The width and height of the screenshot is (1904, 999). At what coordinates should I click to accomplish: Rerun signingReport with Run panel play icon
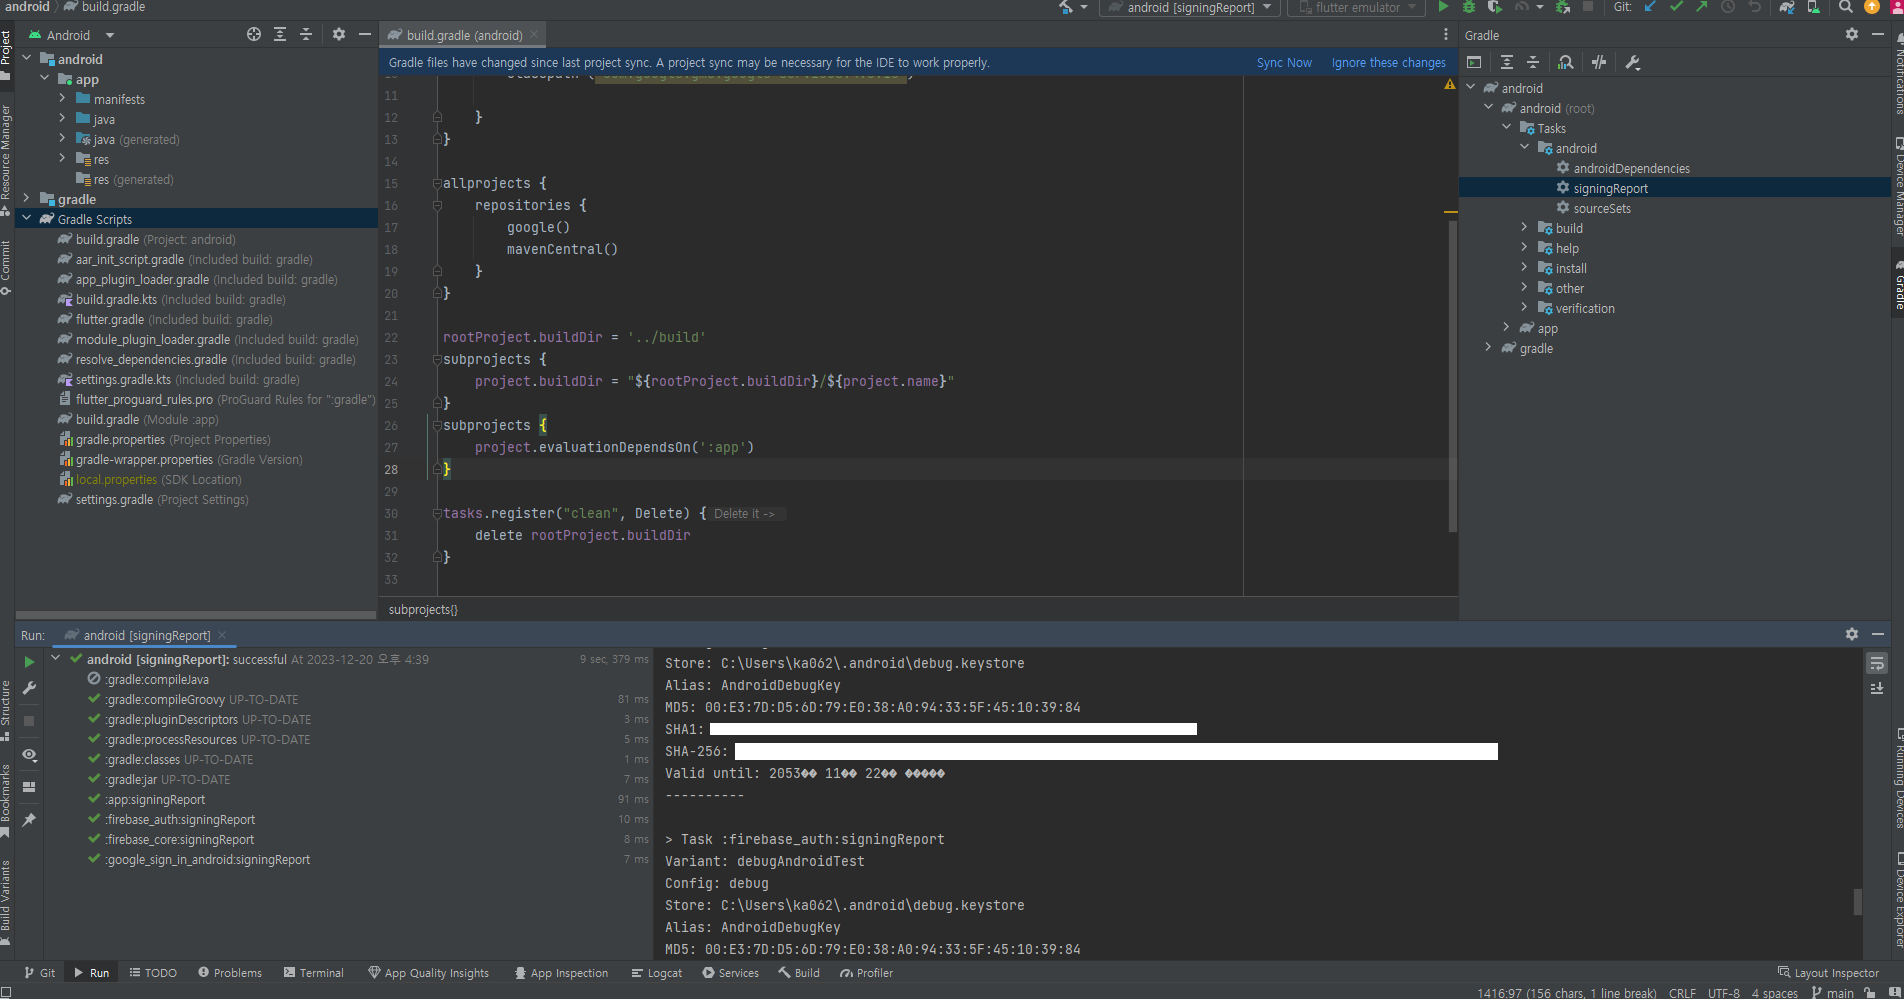click(29, 662)
